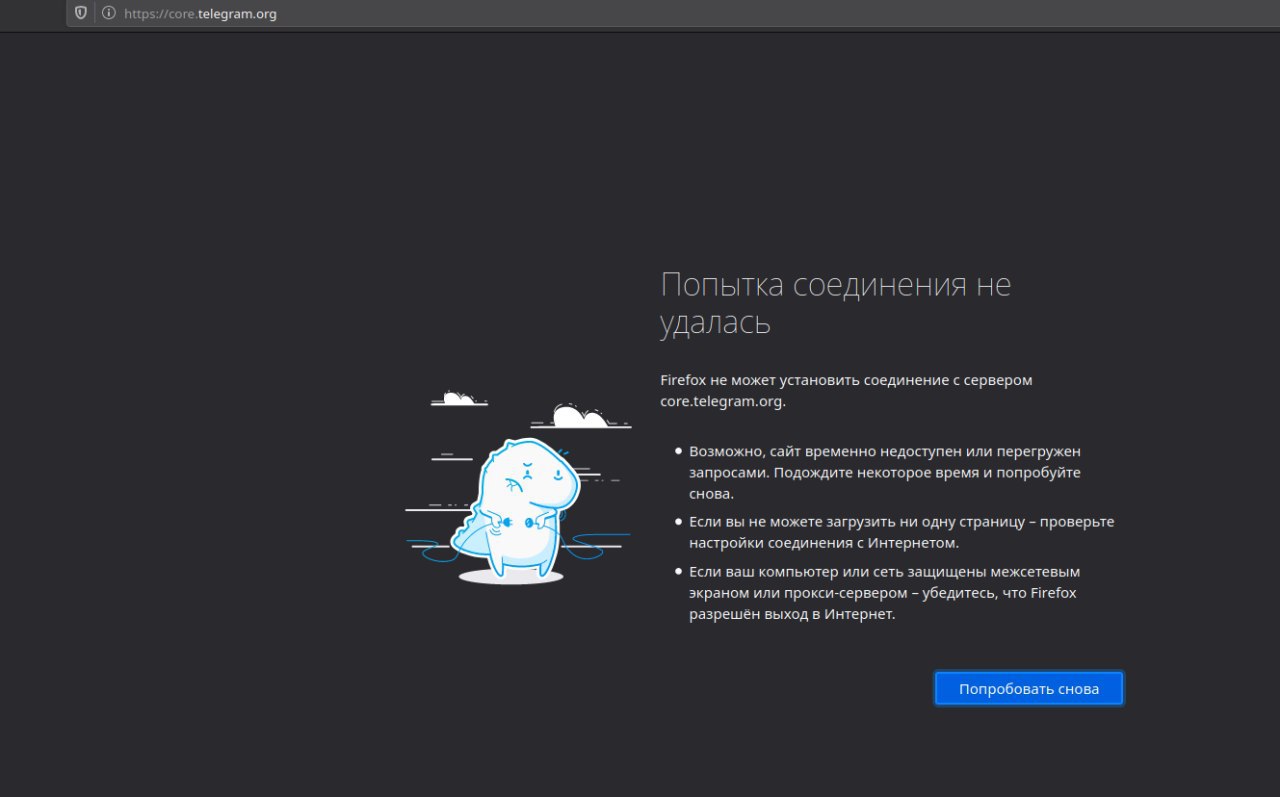Image resolution: width=1280 pixels, height=797 pixels.
Task: Click the larger right cloud in the illustration
Action: pyautogui.click(x=581, y=417)
